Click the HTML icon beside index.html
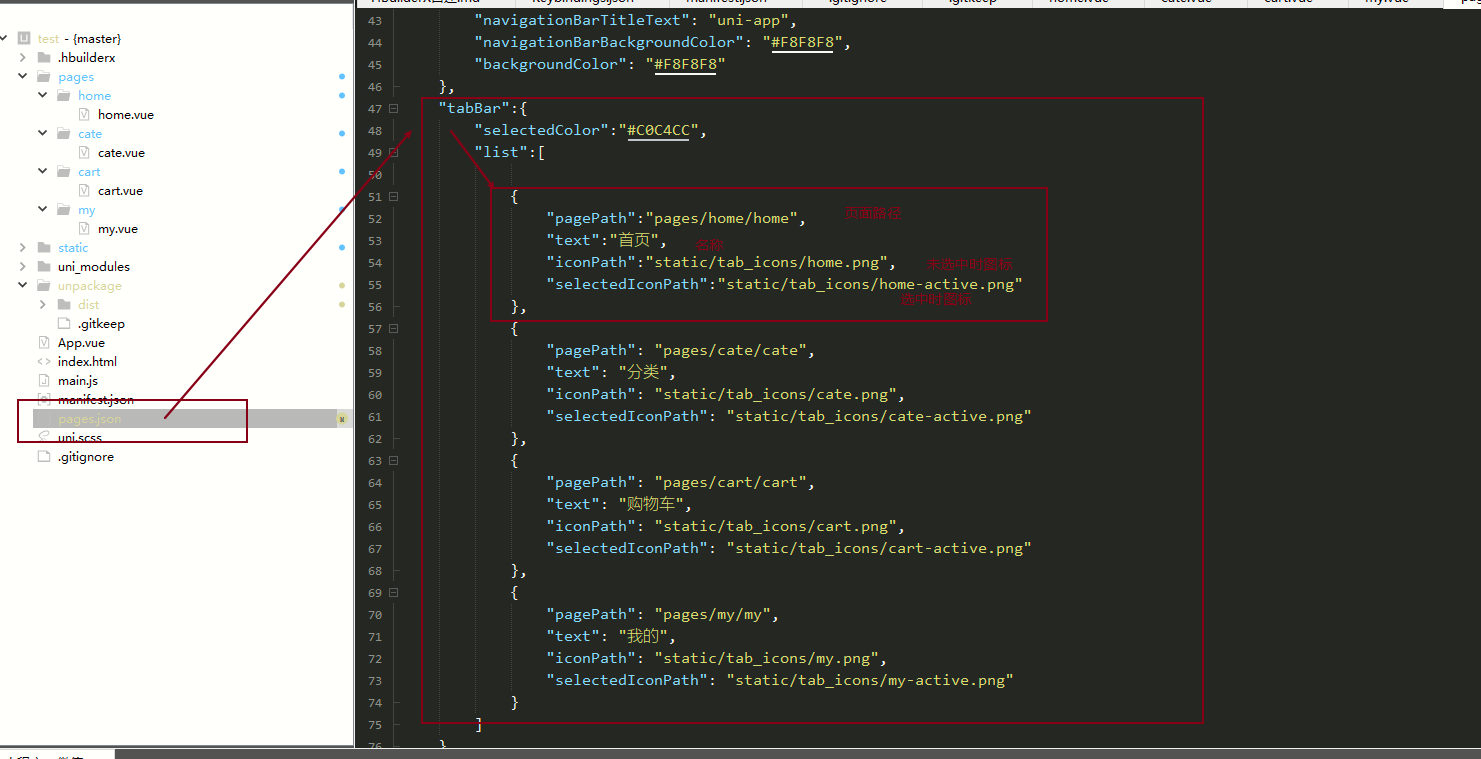The height and width of the screenshot is (759, 1481). coord(43,362)
